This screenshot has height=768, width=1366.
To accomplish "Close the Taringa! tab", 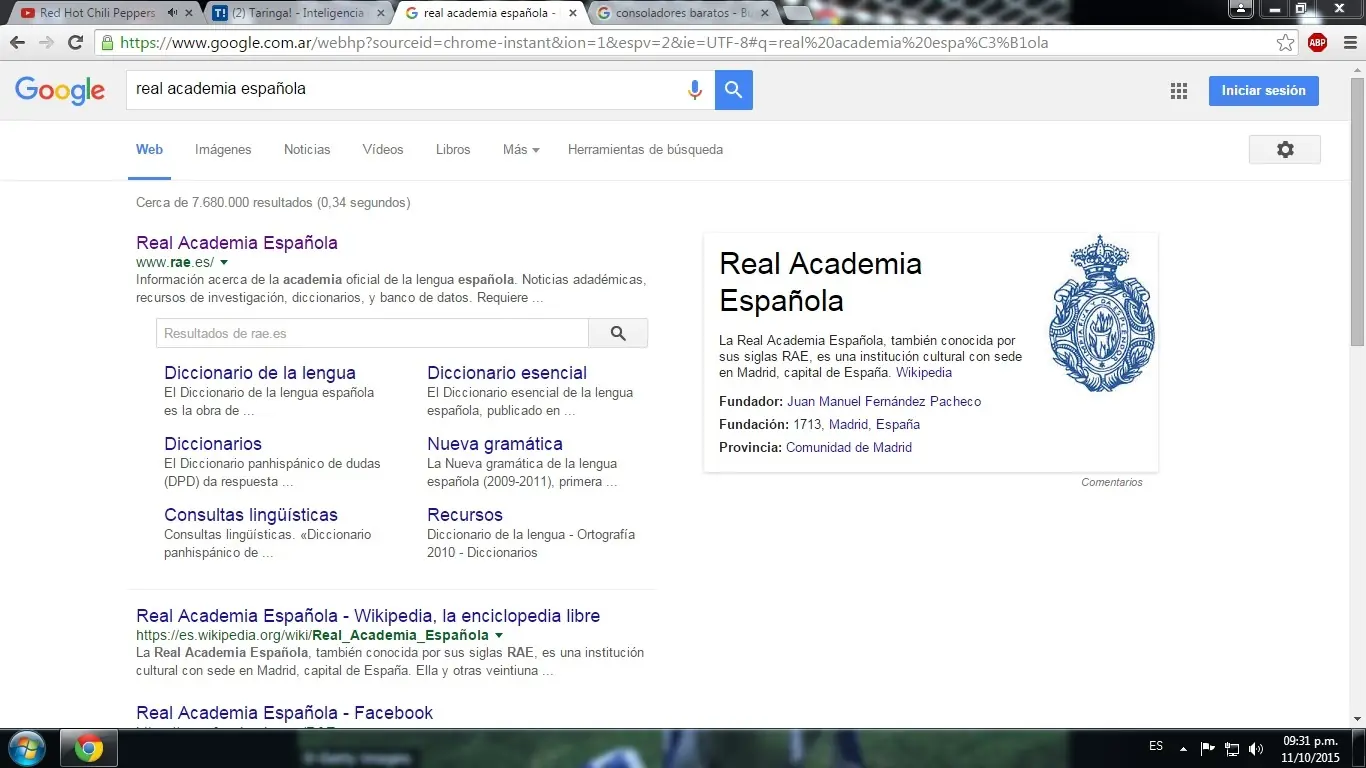I will click(x=379, y=13).
